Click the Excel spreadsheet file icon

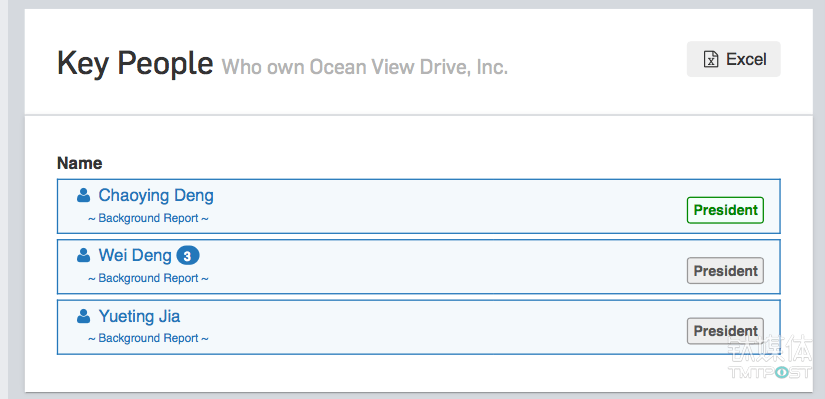tap(711, 59)
